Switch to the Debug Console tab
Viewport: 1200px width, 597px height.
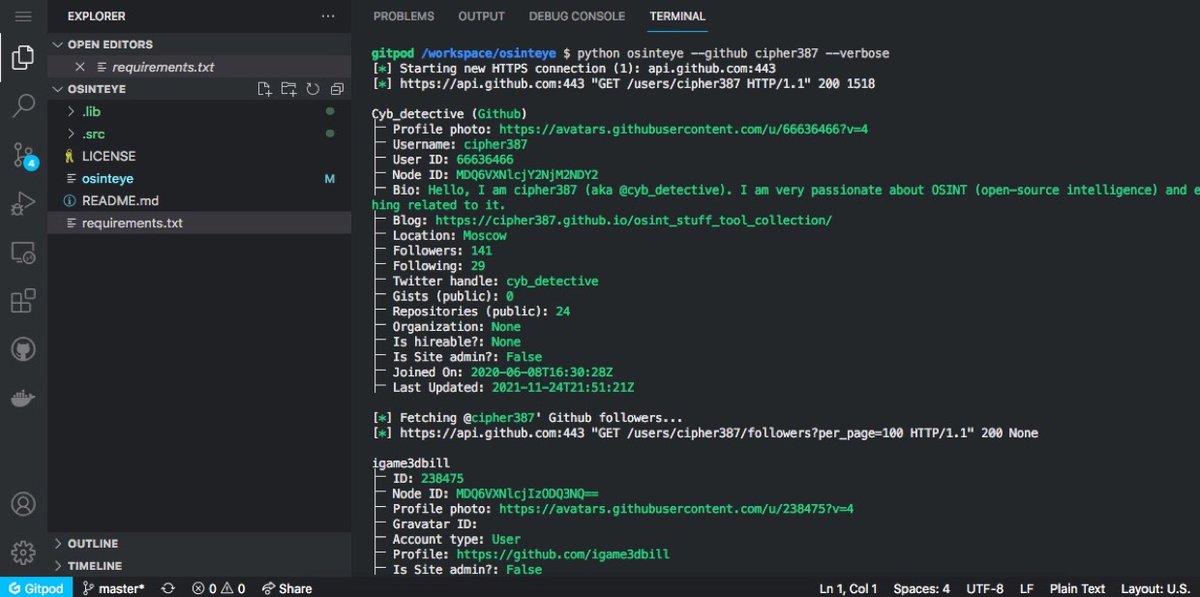(x=577, y=16)
